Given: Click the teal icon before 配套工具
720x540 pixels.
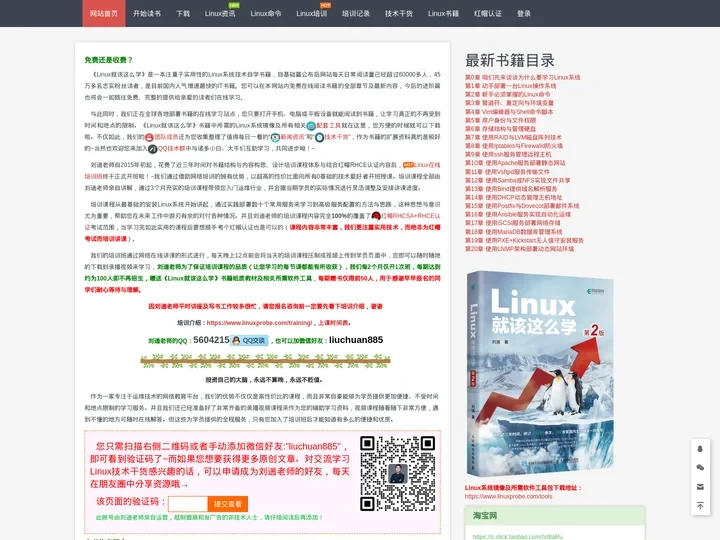Looking at the screenshot, I should [x=311, y=125].
